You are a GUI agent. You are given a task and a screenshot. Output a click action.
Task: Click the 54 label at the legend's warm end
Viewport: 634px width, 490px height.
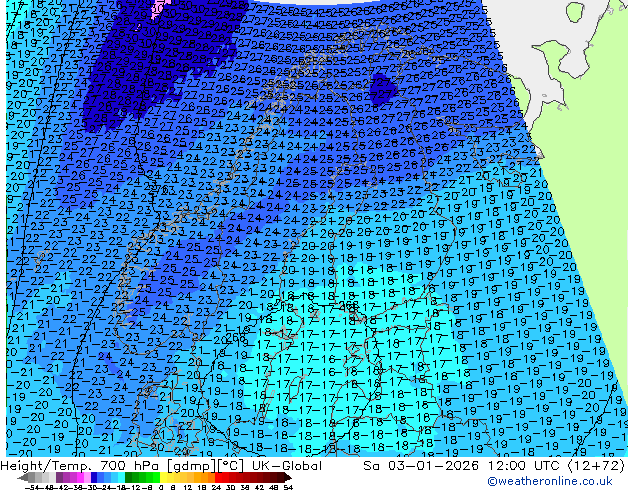[x=288, y=487]
